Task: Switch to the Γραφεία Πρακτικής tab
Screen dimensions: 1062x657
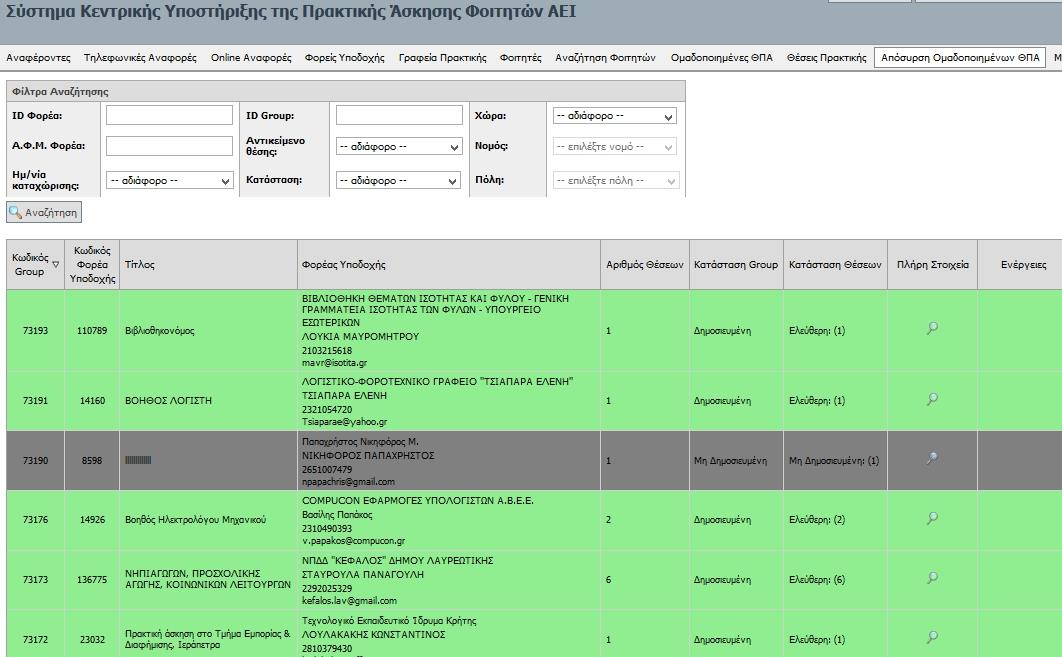Action: [x=442, y=58]
